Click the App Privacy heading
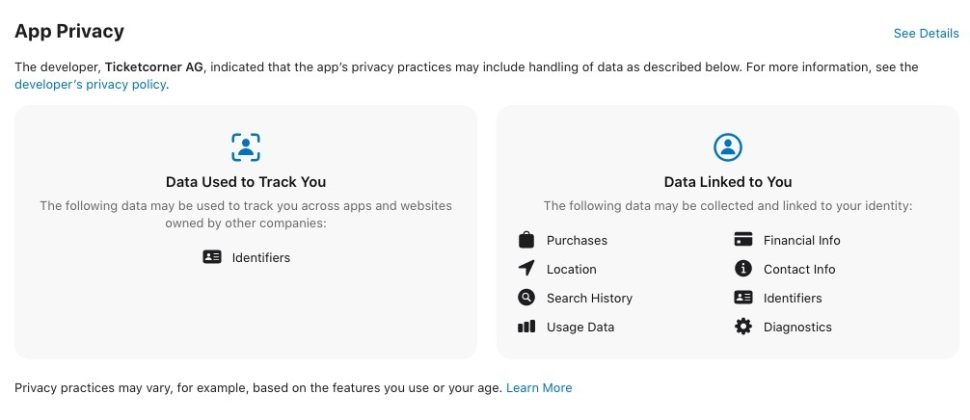Screen dimensions: 970x420 tap(69, 31)
